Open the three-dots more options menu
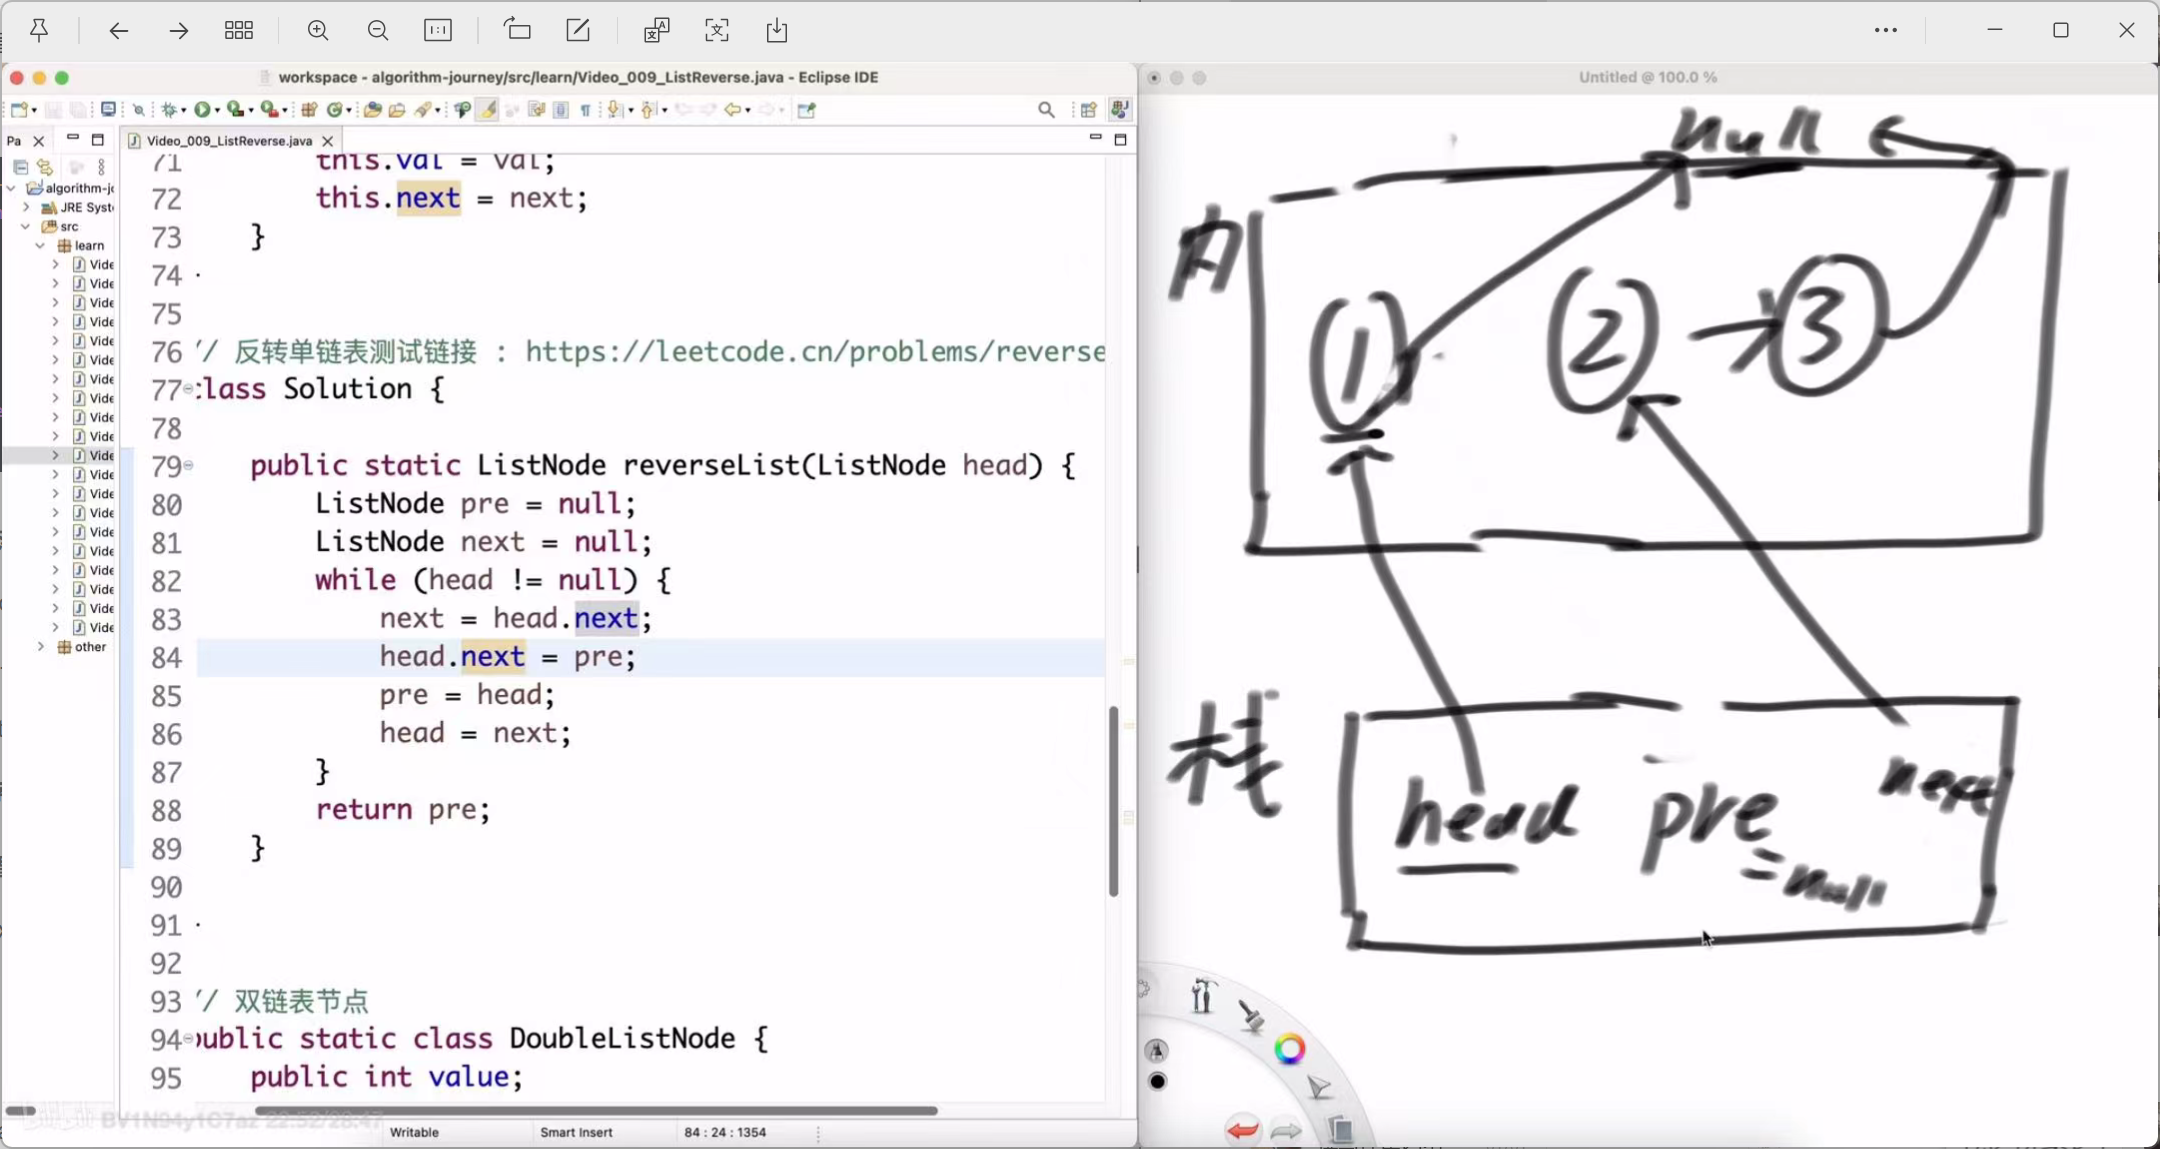This screenshot has height=1149, width=2160. click(x=1886, y=30)
